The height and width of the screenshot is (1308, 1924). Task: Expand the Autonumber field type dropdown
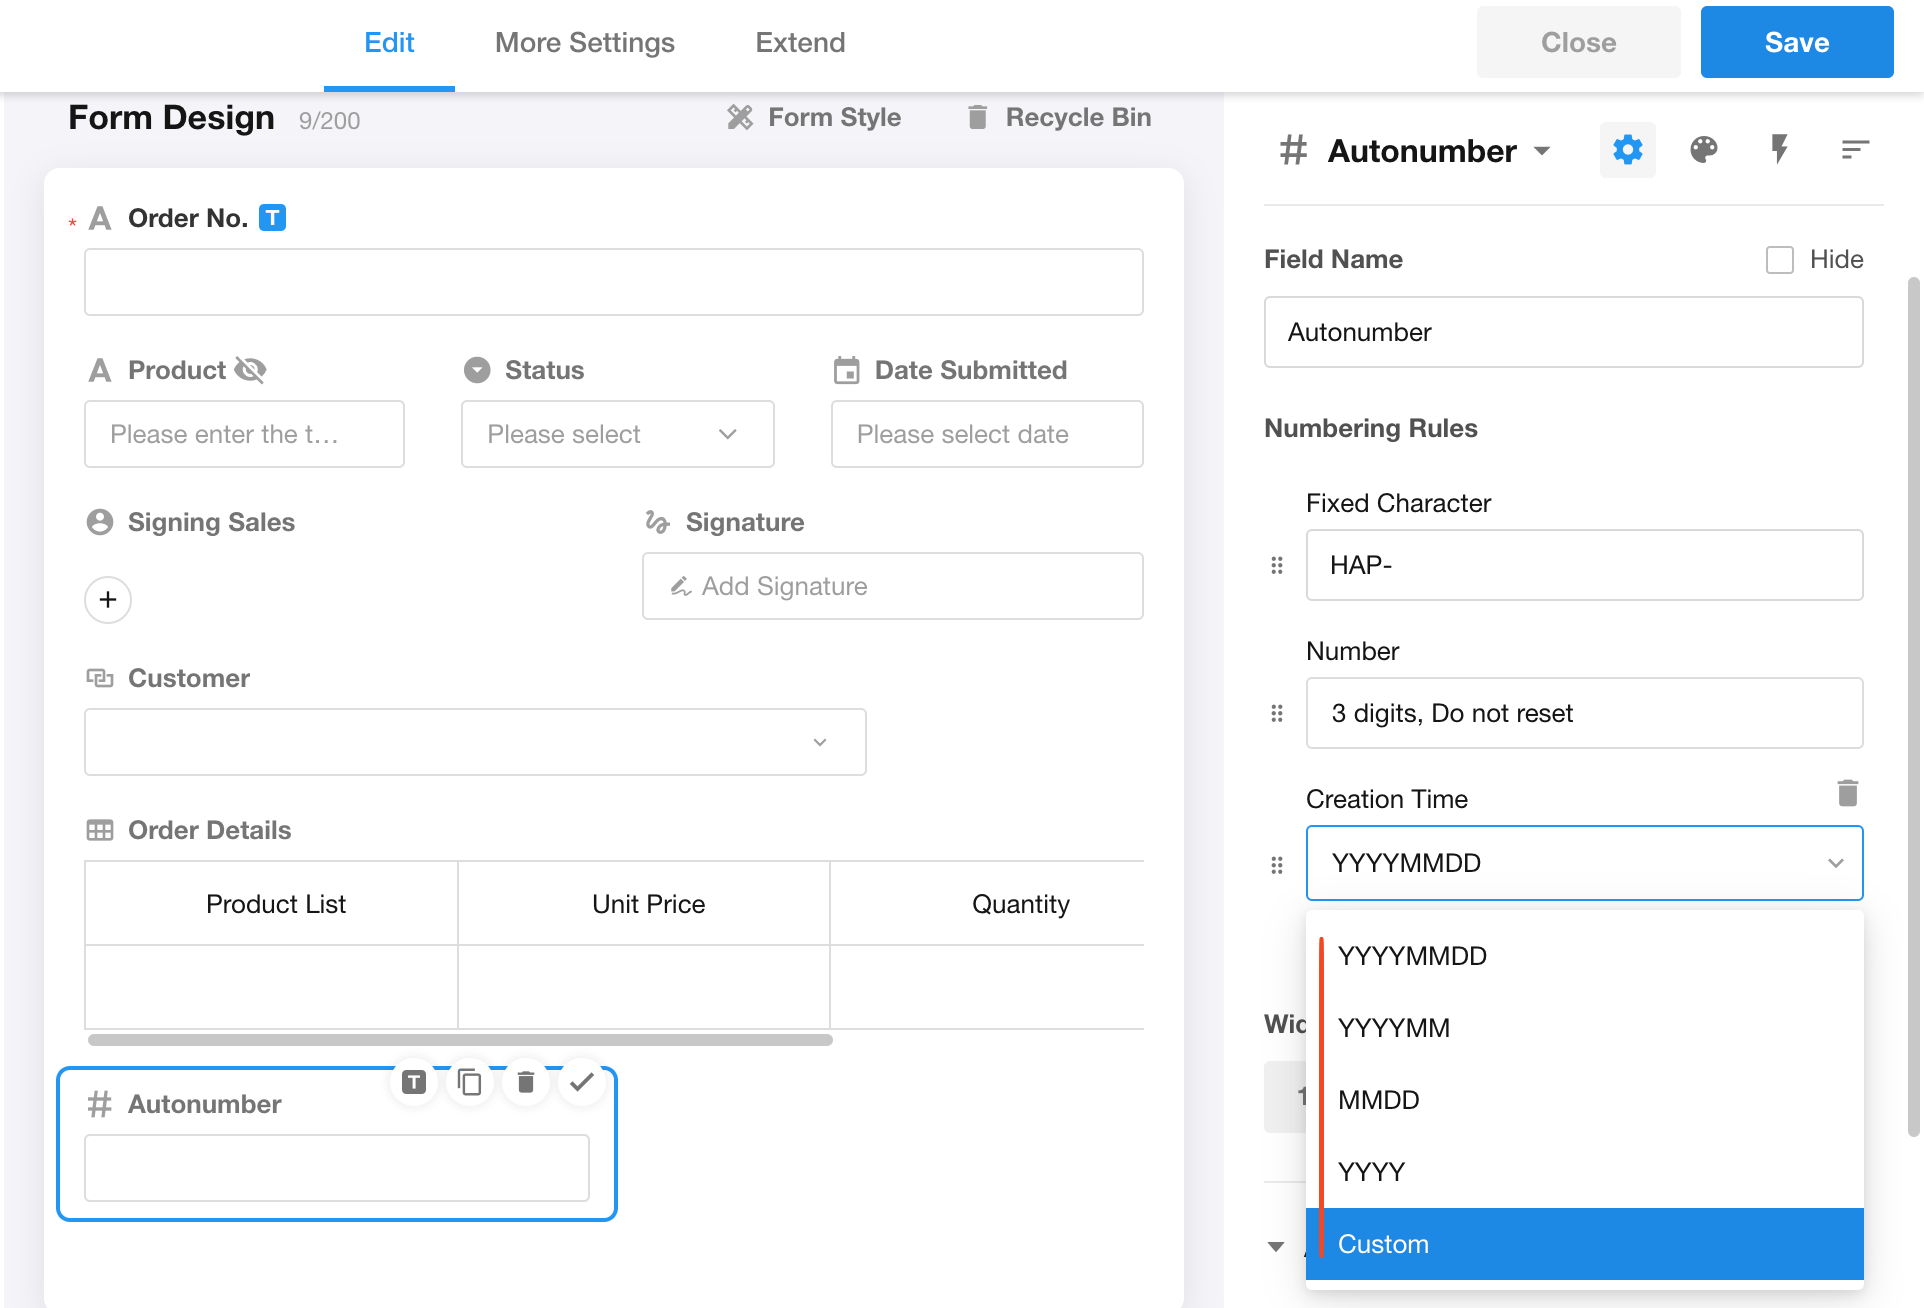(1542, 151)
